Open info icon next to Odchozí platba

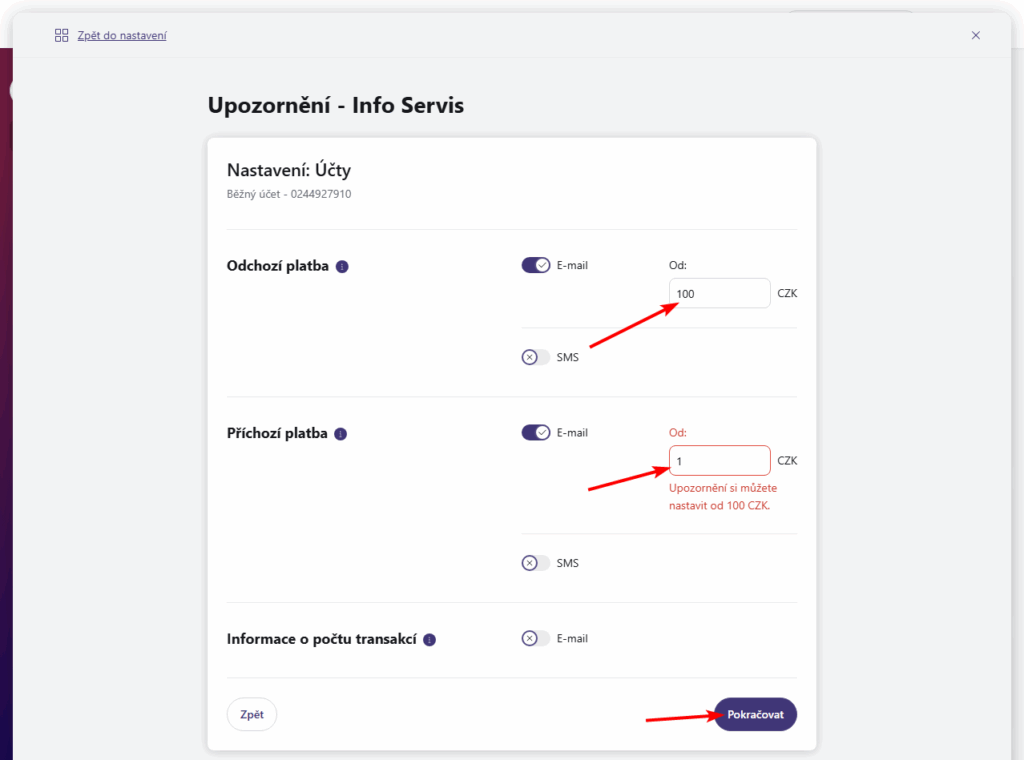pos(342,267)
